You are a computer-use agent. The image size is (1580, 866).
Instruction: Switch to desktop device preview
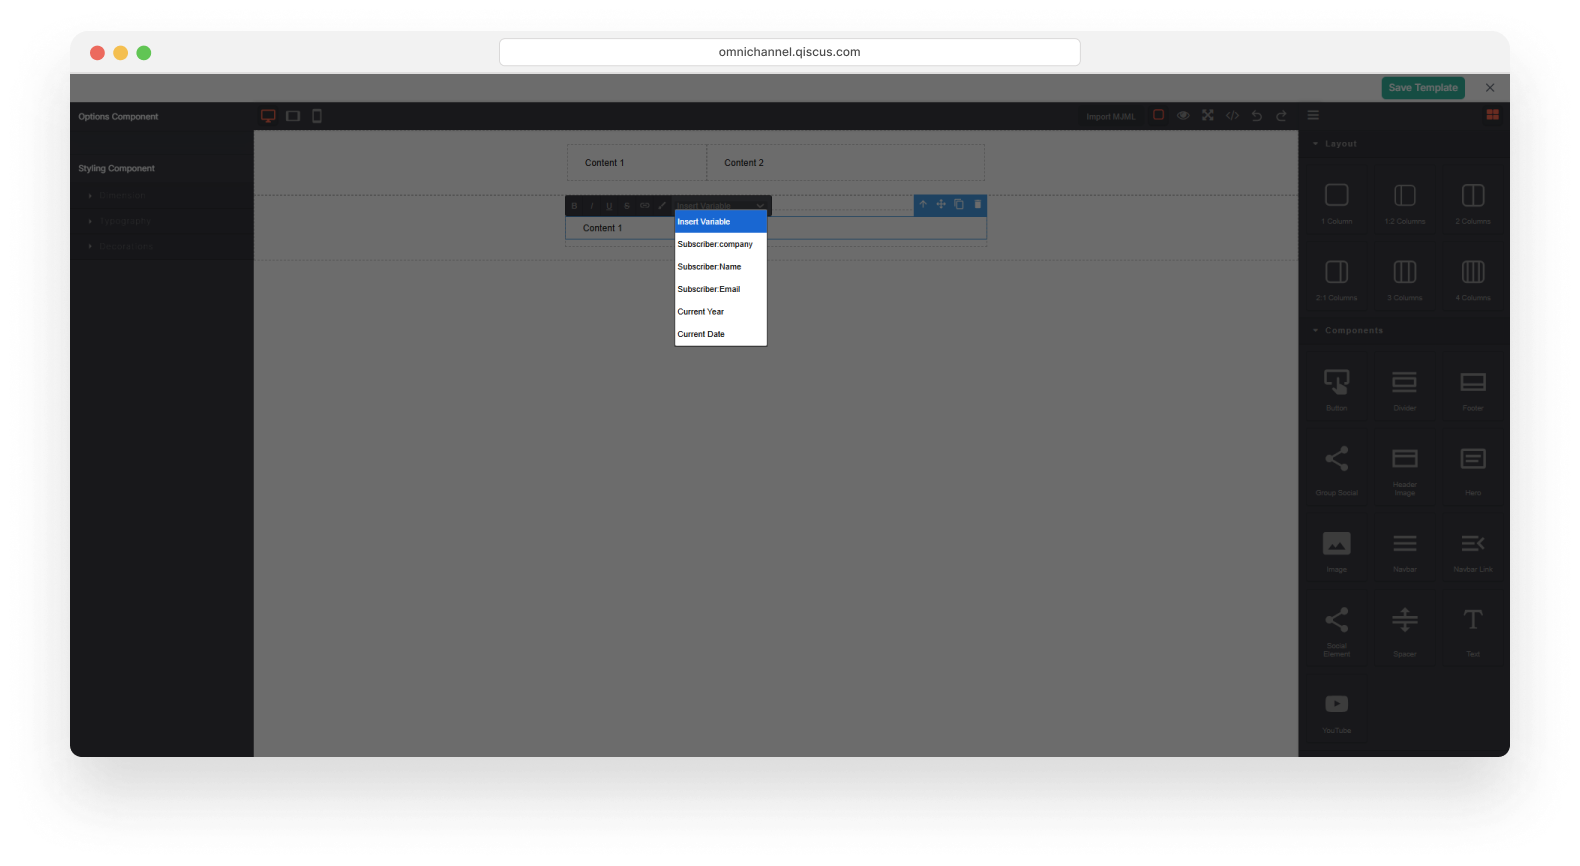pos(268,116)
